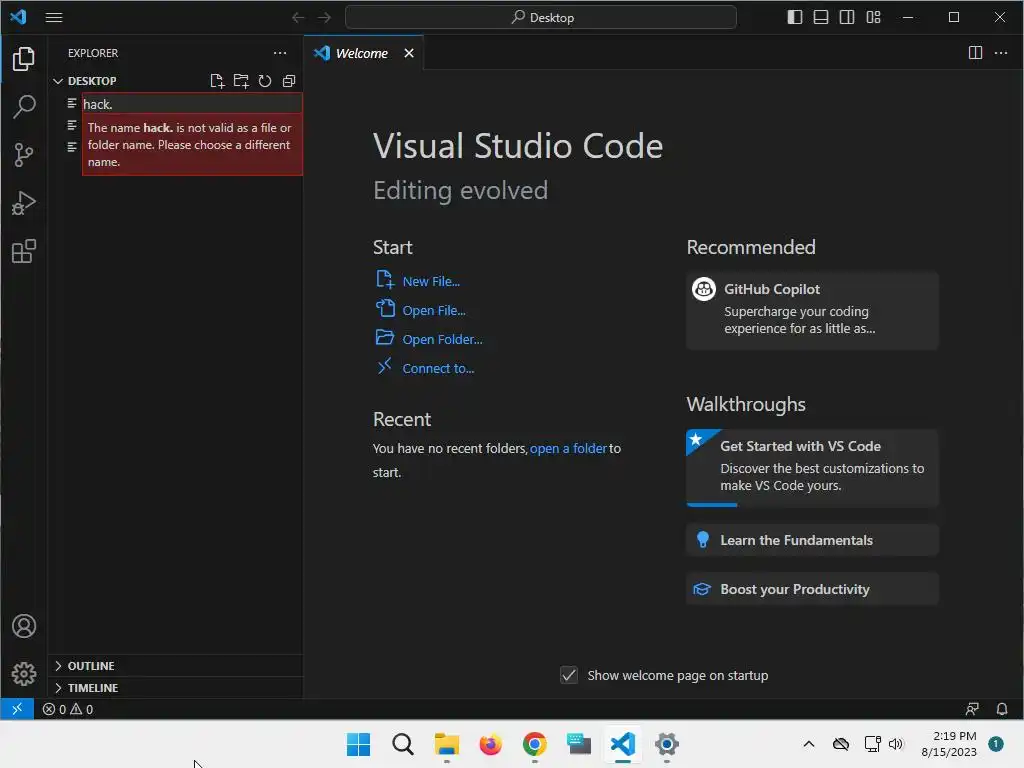Open the GitHub Copilot recommendation card
The image size is (1024, 768).
click(x=812, y=311)
